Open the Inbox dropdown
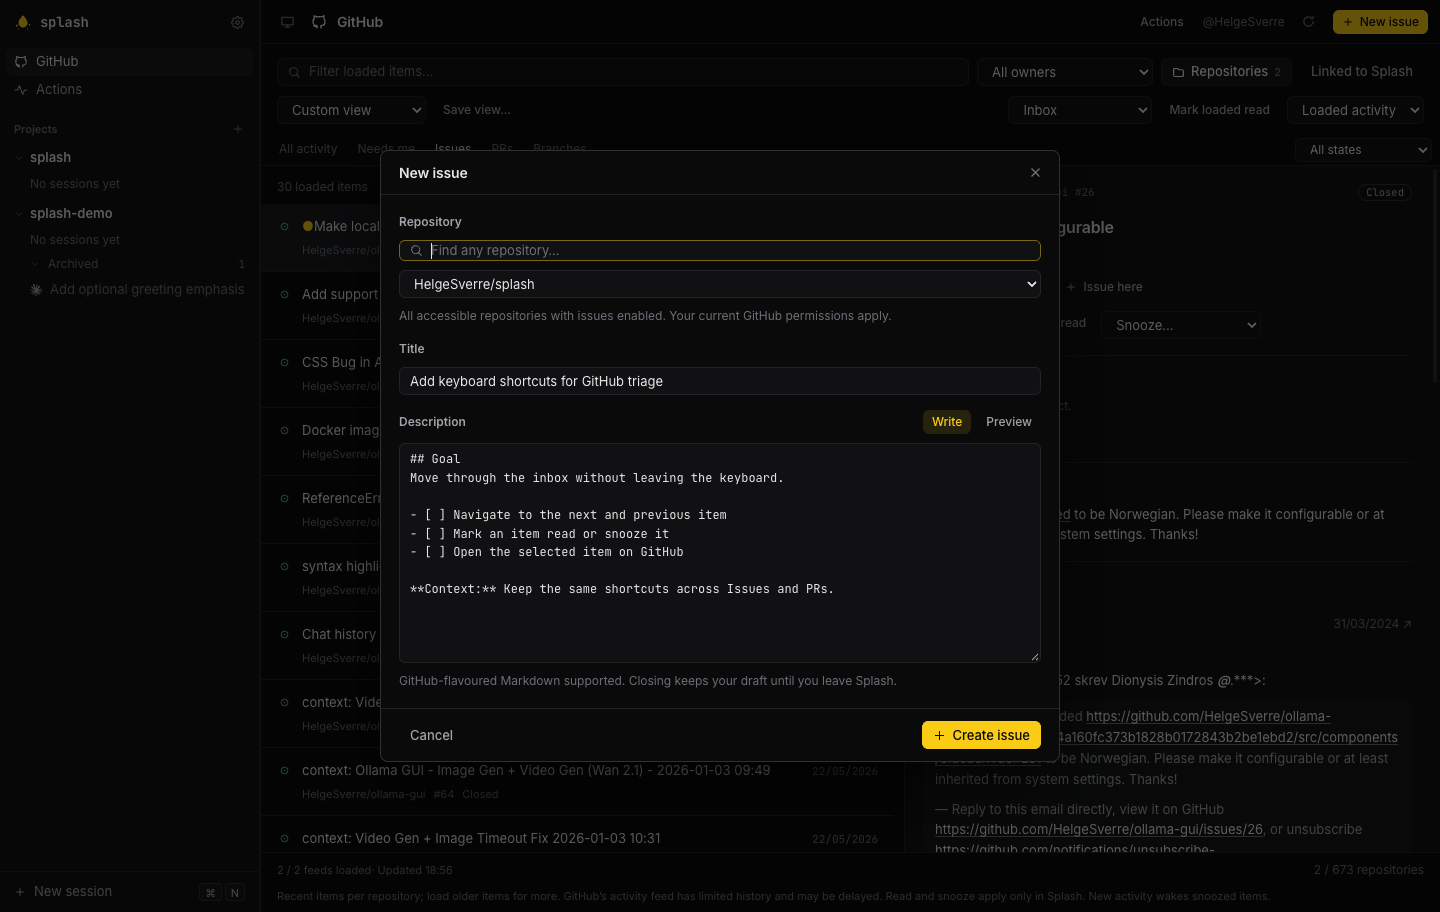 point(1080,110)
